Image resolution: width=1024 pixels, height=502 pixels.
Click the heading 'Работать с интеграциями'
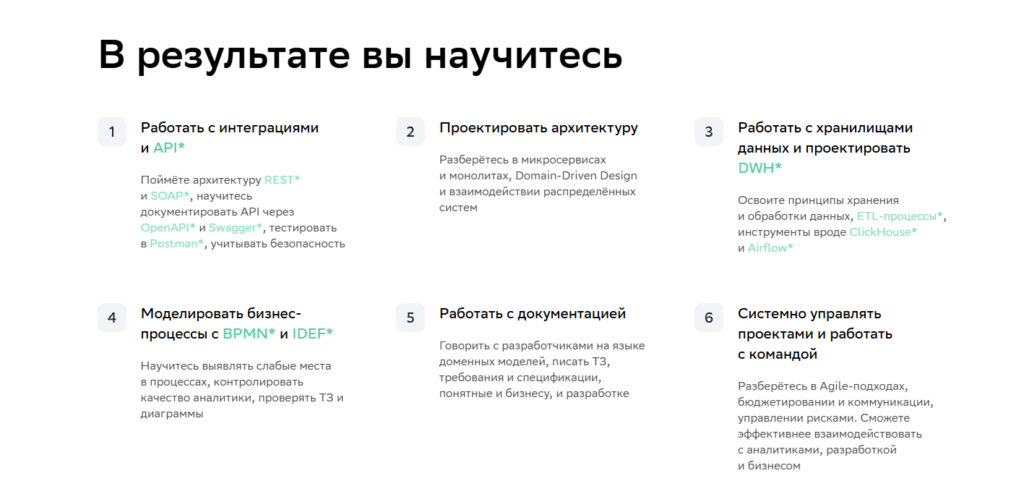[230, 128]
